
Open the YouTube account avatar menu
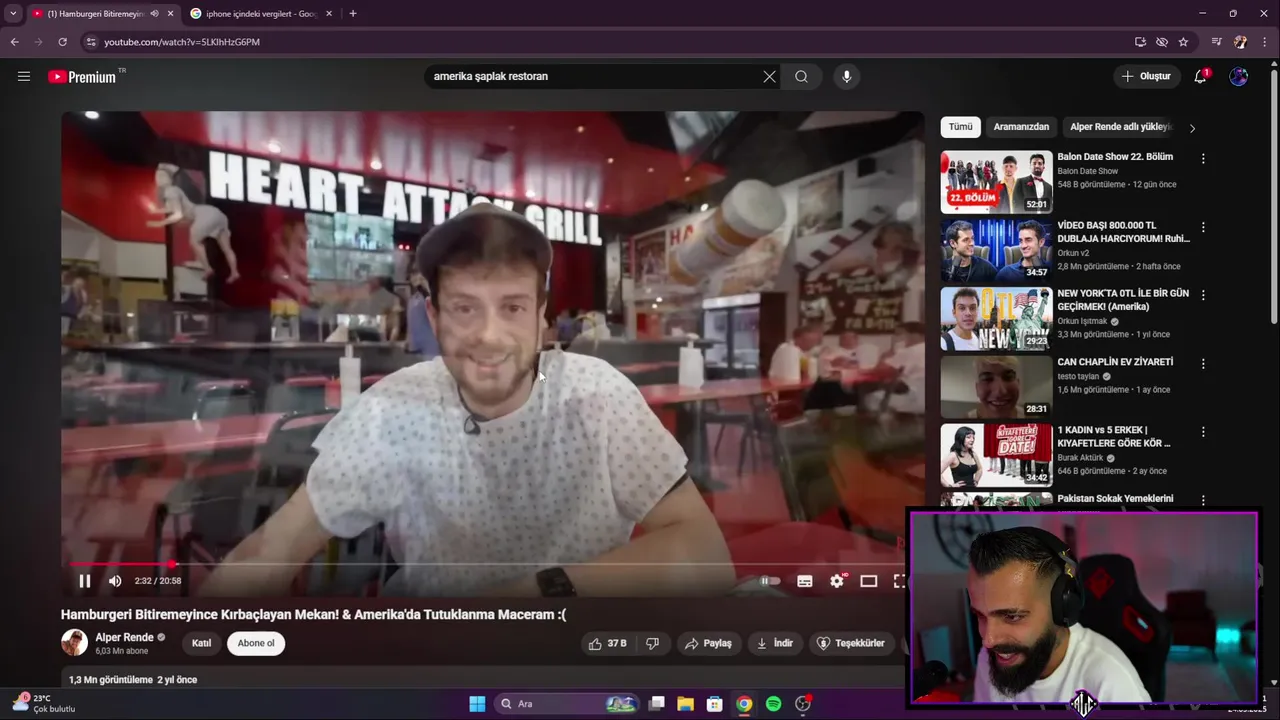1238,76
